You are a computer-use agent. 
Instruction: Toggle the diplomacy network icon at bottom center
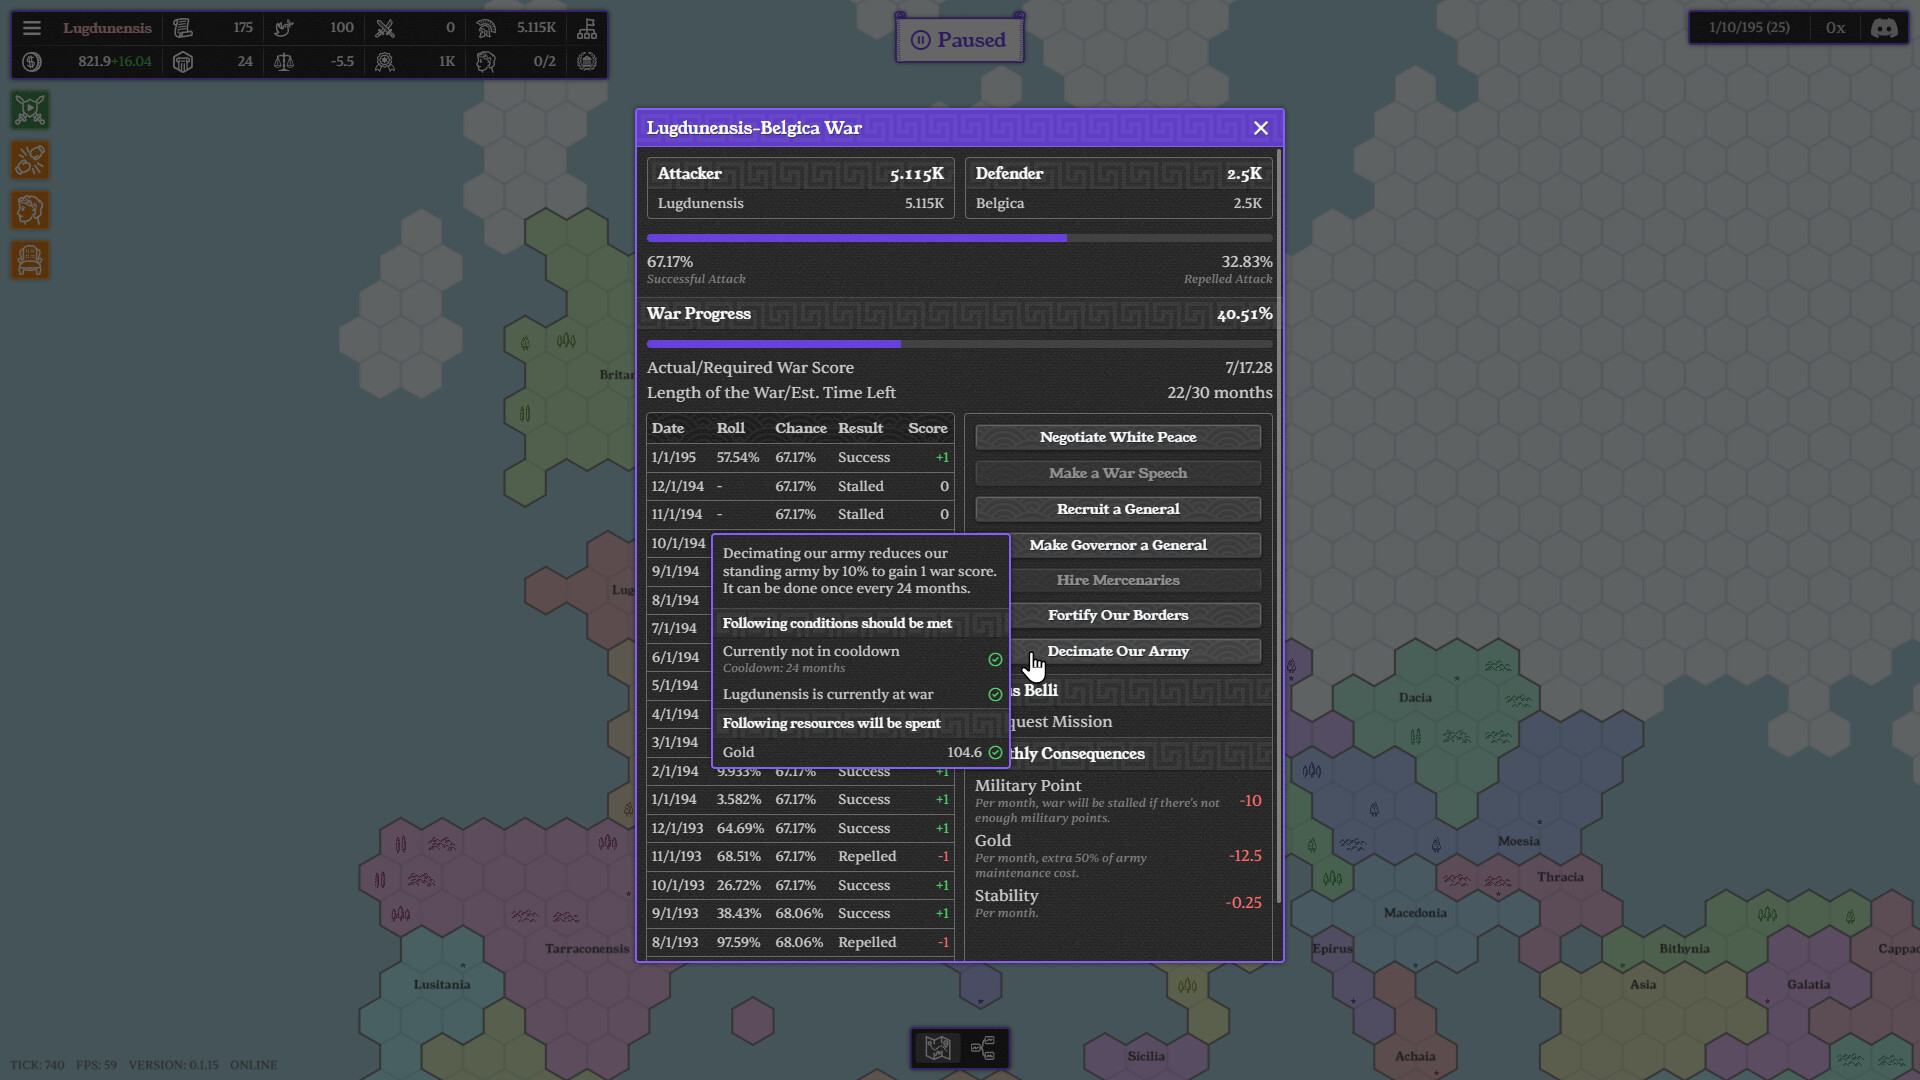click(983, 1048)
